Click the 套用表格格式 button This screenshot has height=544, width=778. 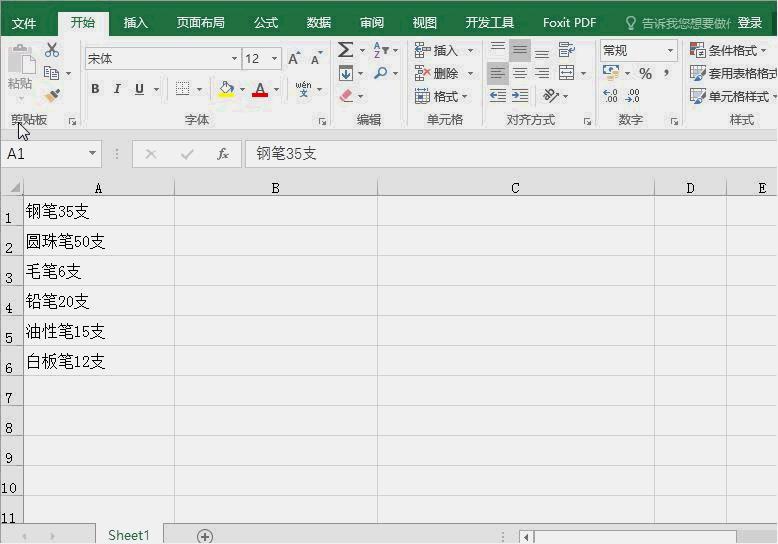[733, 73]
